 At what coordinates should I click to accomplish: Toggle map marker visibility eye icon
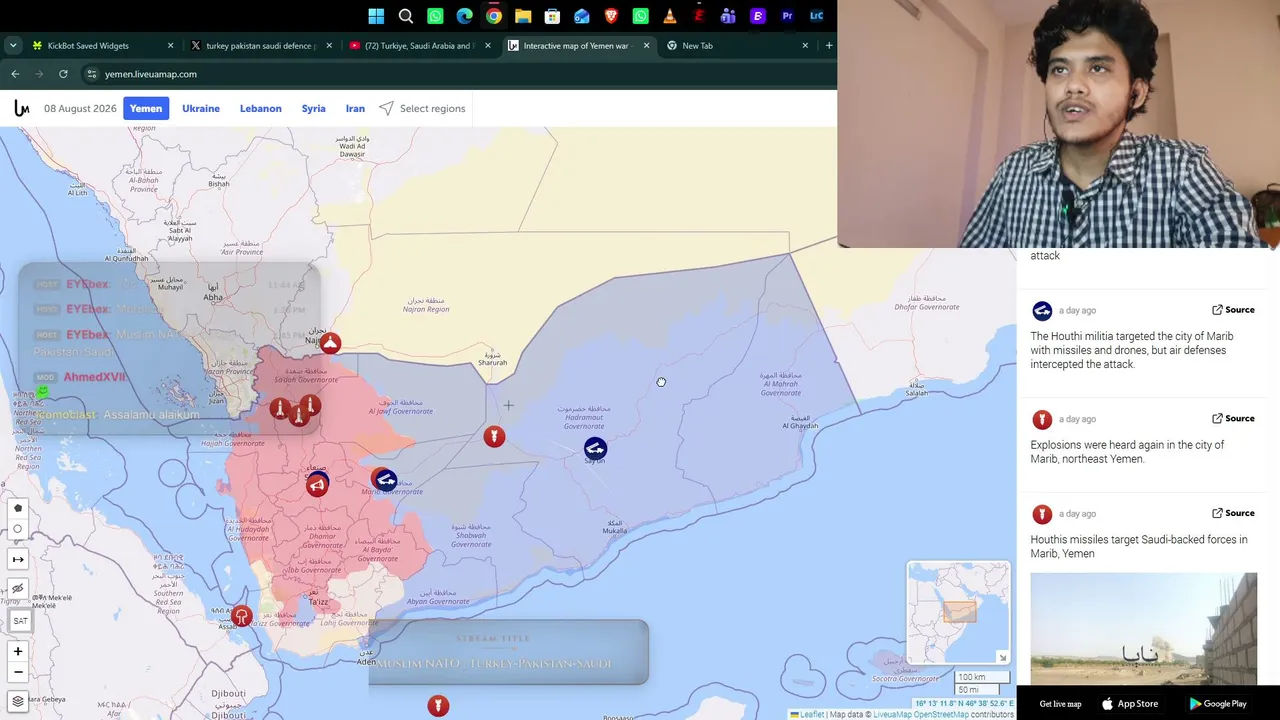tap(18, 589)
